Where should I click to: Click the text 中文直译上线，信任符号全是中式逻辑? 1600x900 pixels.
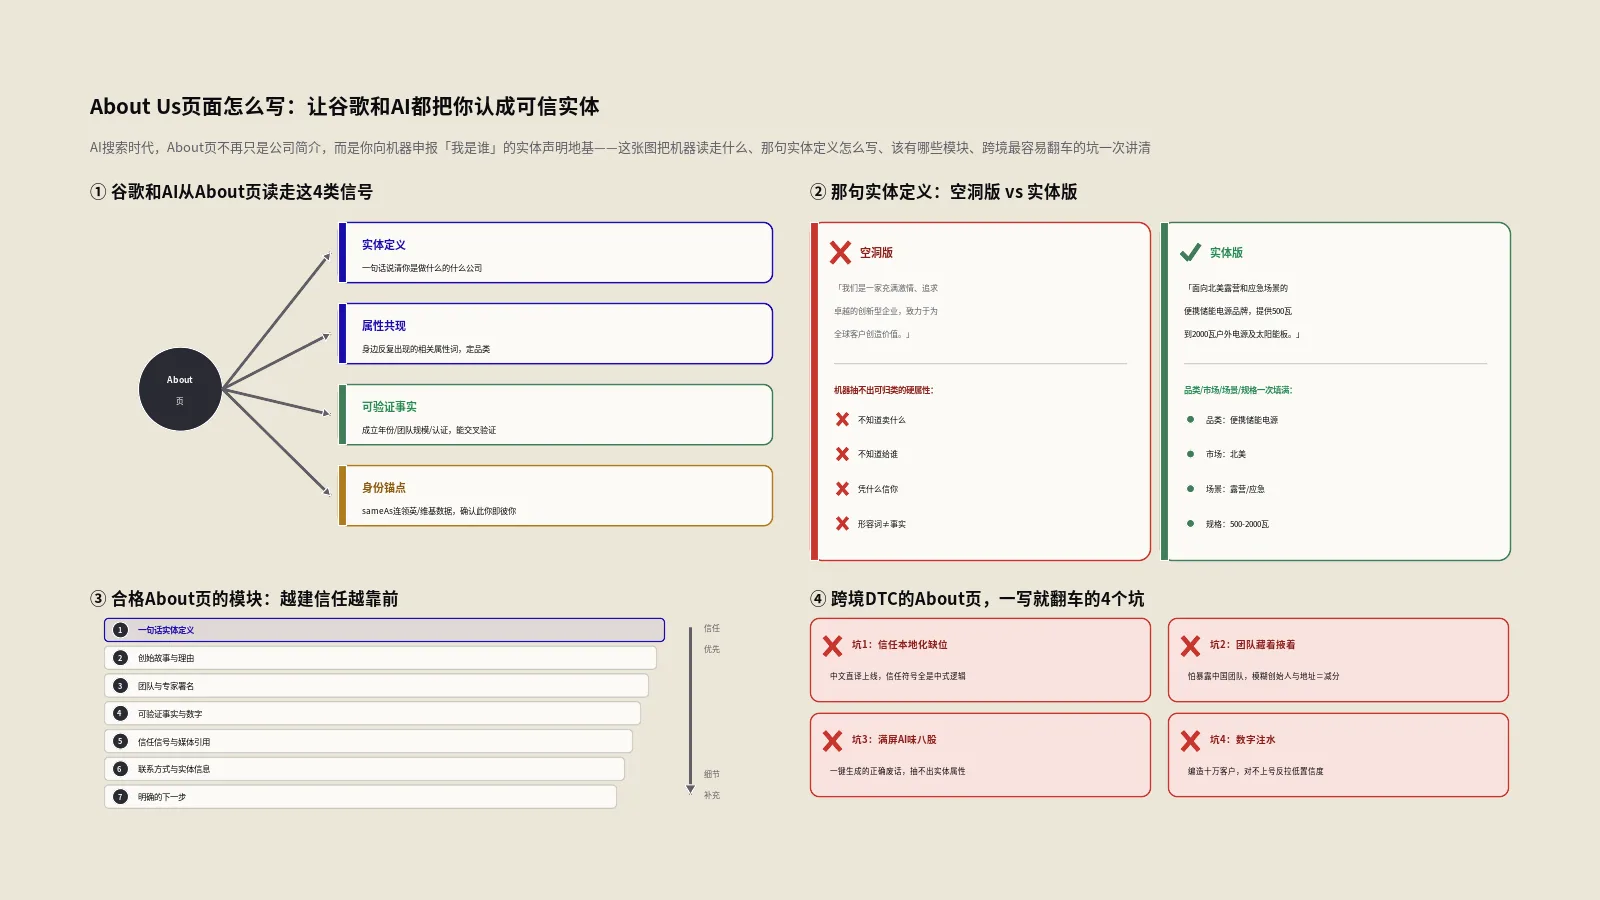click(898, 676)
